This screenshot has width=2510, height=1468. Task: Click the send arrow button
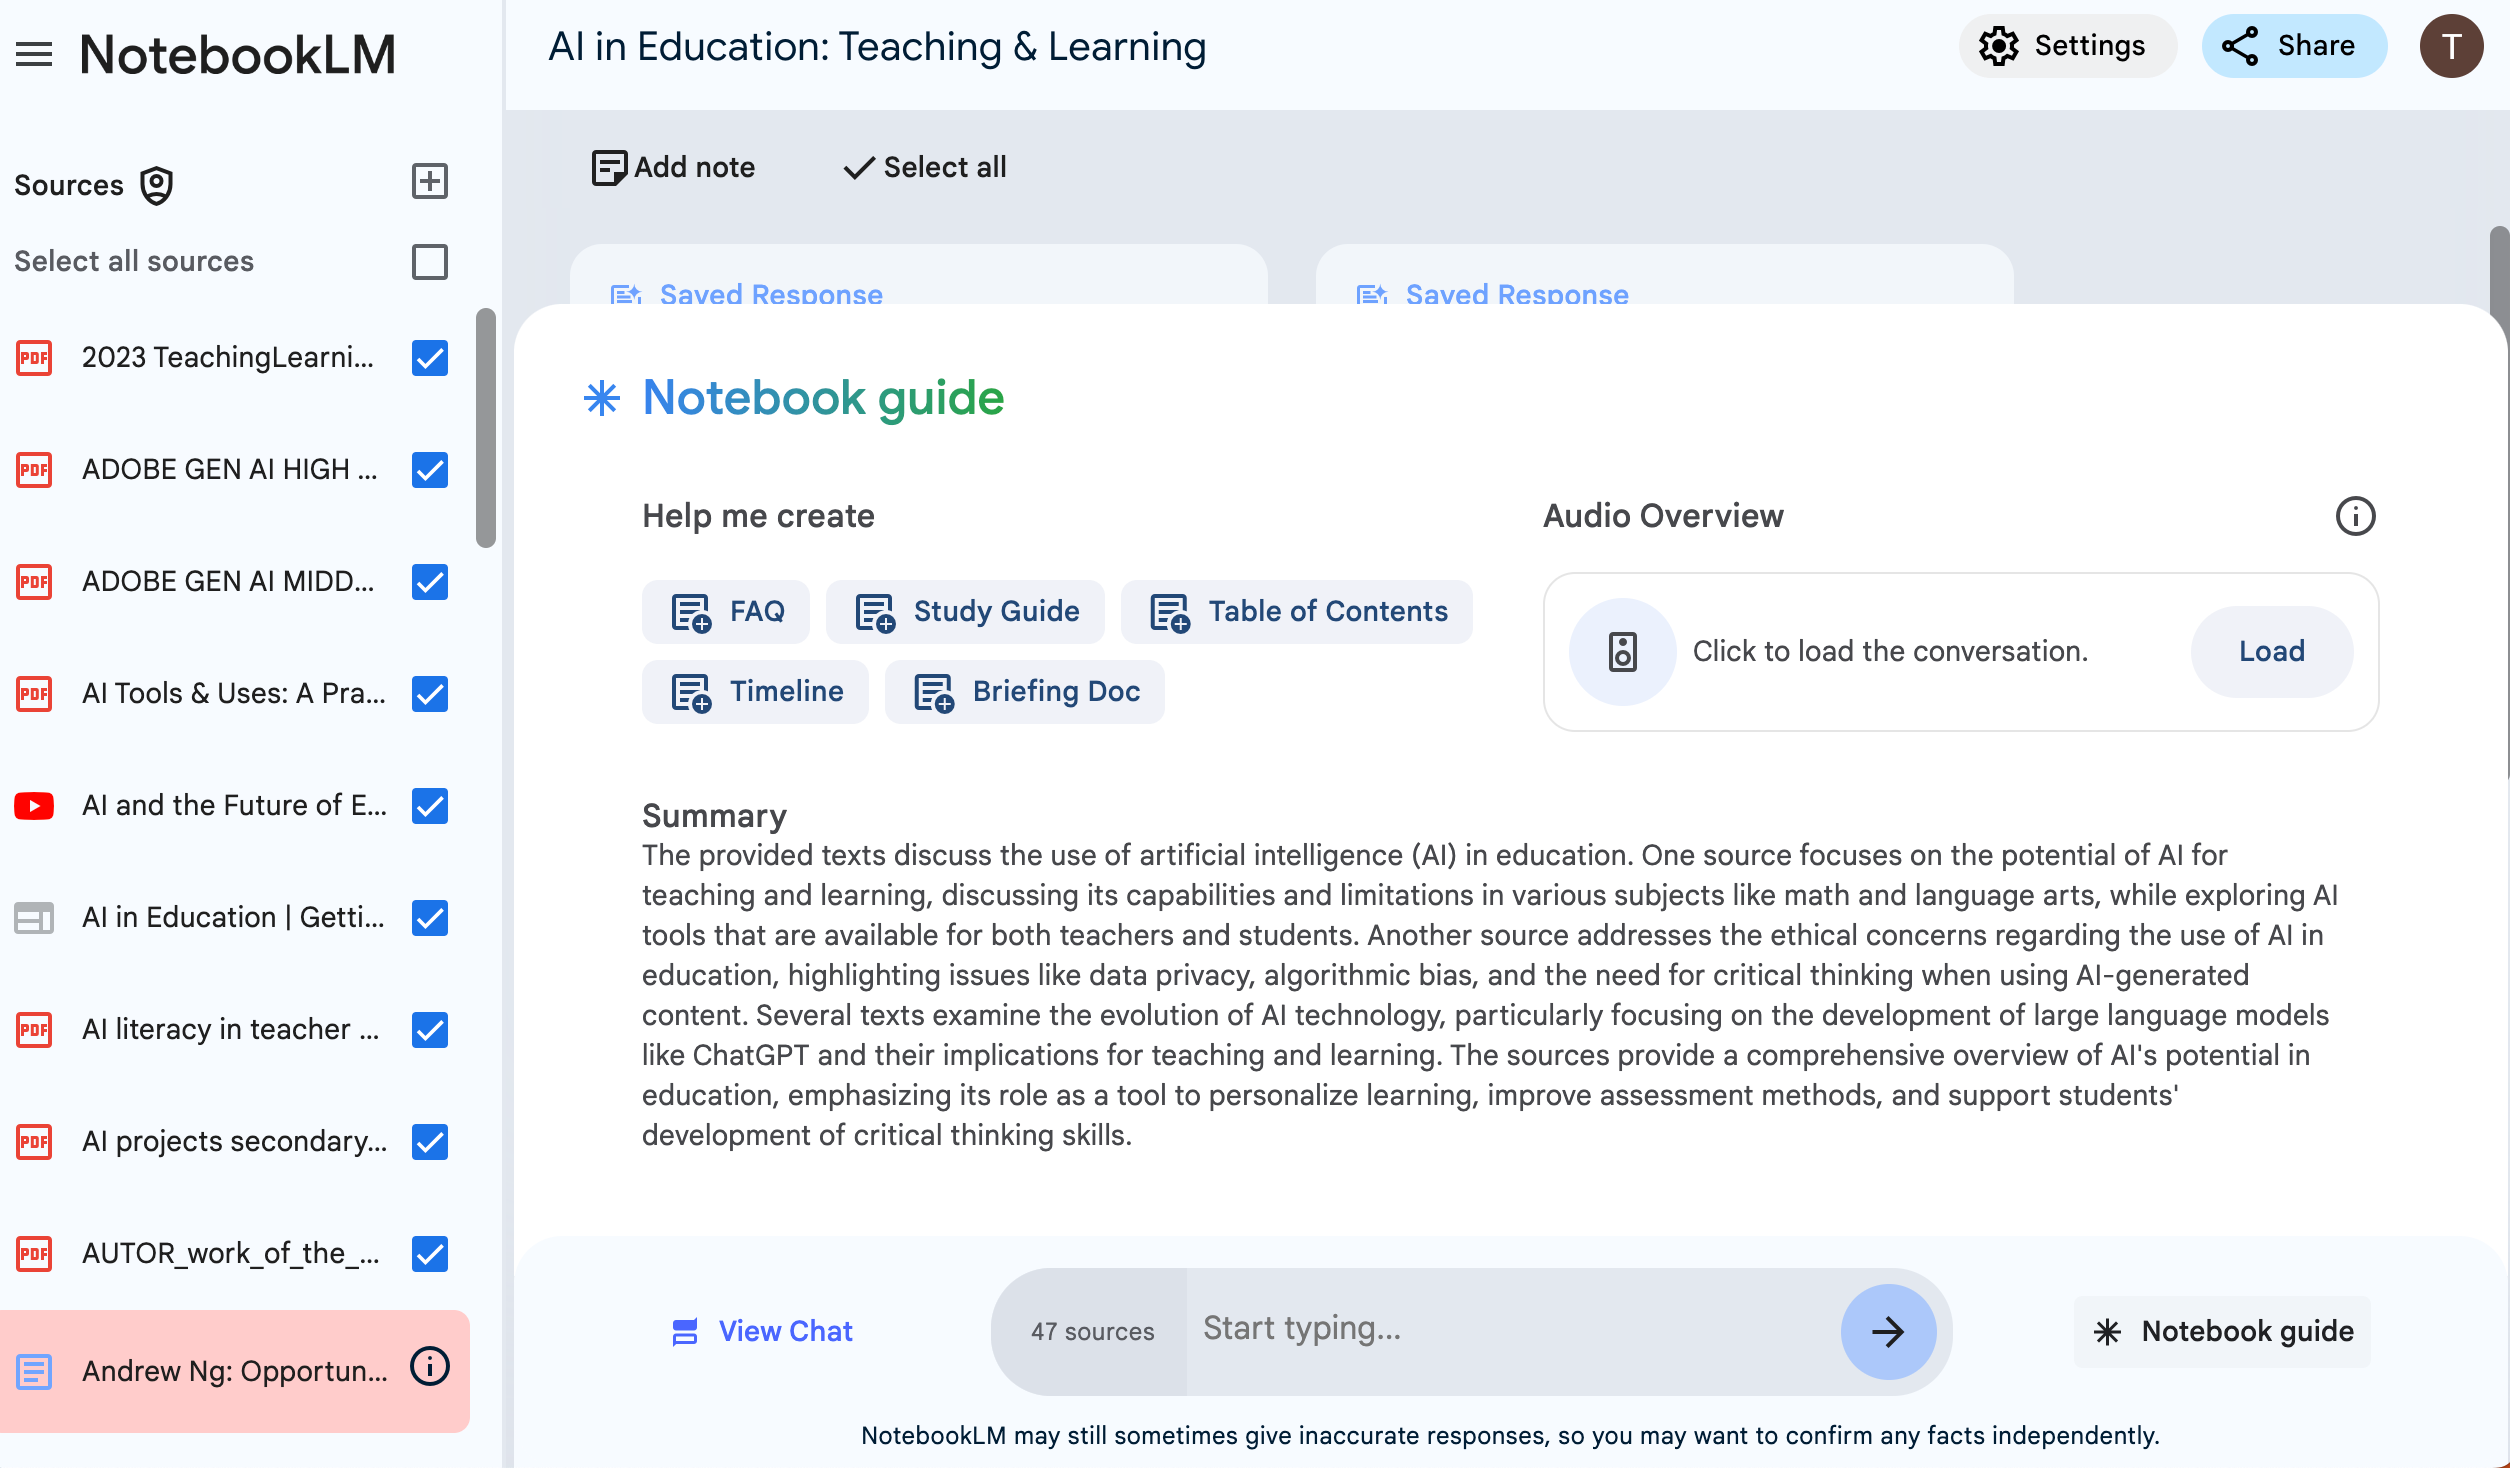(x=1888, y=1332)
